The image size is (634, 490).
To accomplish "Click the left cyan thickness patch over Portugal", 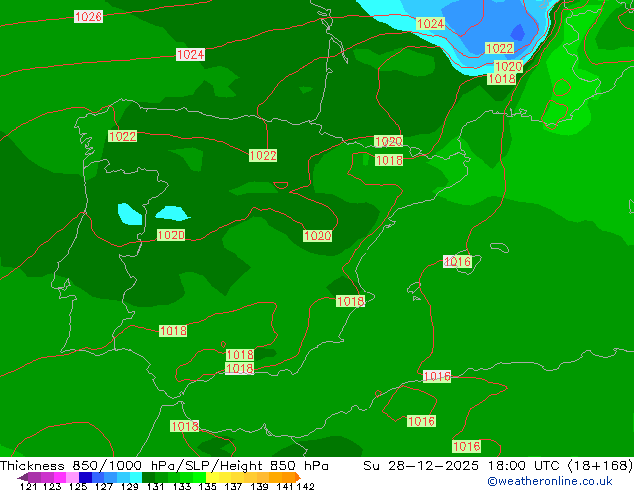I will (129, 214).
